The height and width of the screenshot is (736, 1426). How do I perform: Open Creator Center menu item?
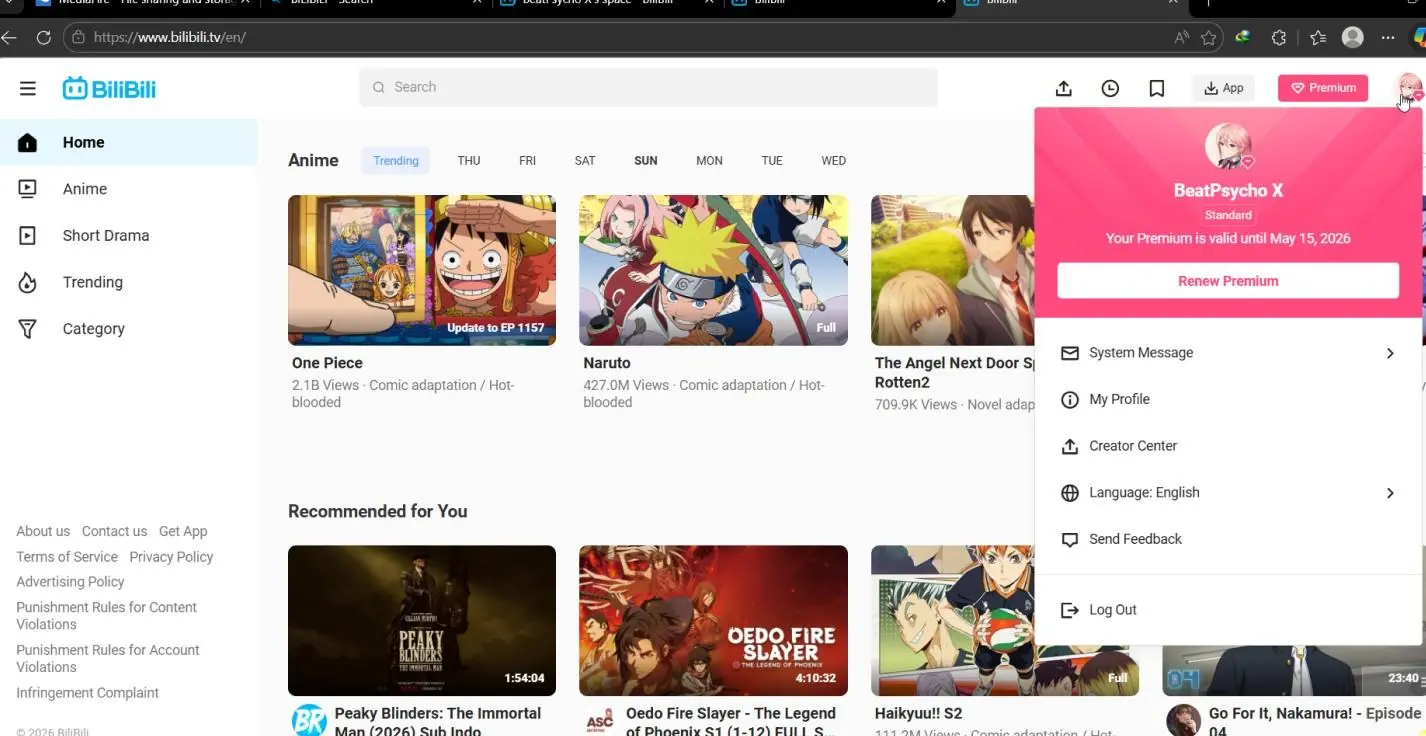coord(1228,446)
